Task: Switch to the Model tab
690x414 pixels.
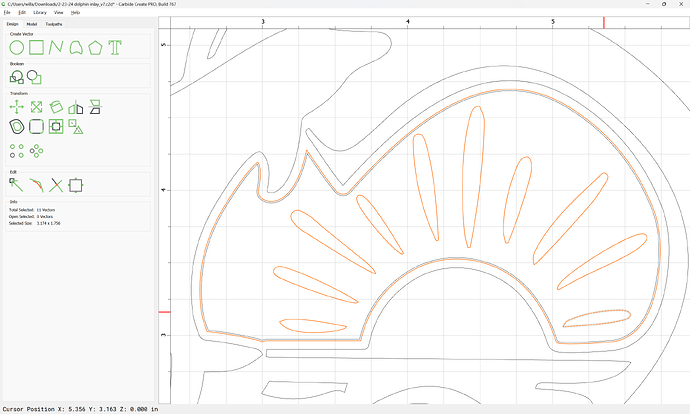Action: (x=32, y=24)
